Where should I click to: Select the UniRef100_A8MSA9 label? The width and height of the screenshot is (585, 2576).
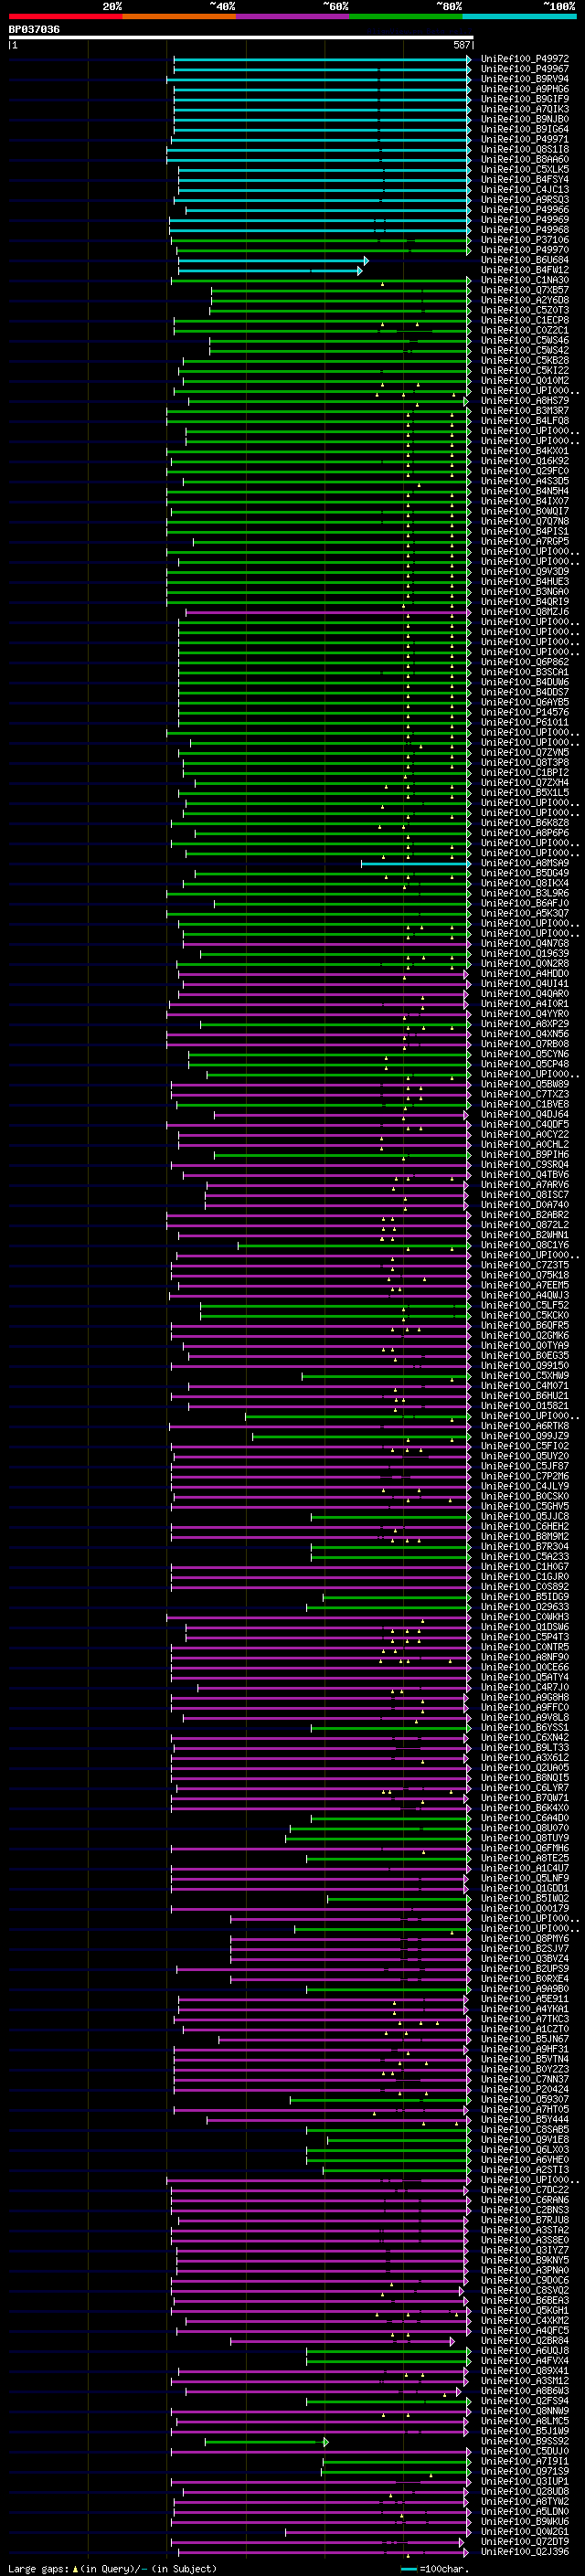524,863
